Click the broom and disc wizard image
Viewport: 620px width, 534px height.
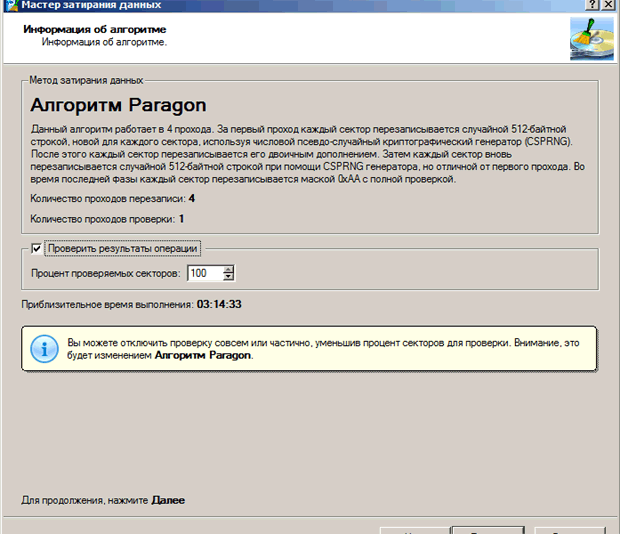click(592, 39)
